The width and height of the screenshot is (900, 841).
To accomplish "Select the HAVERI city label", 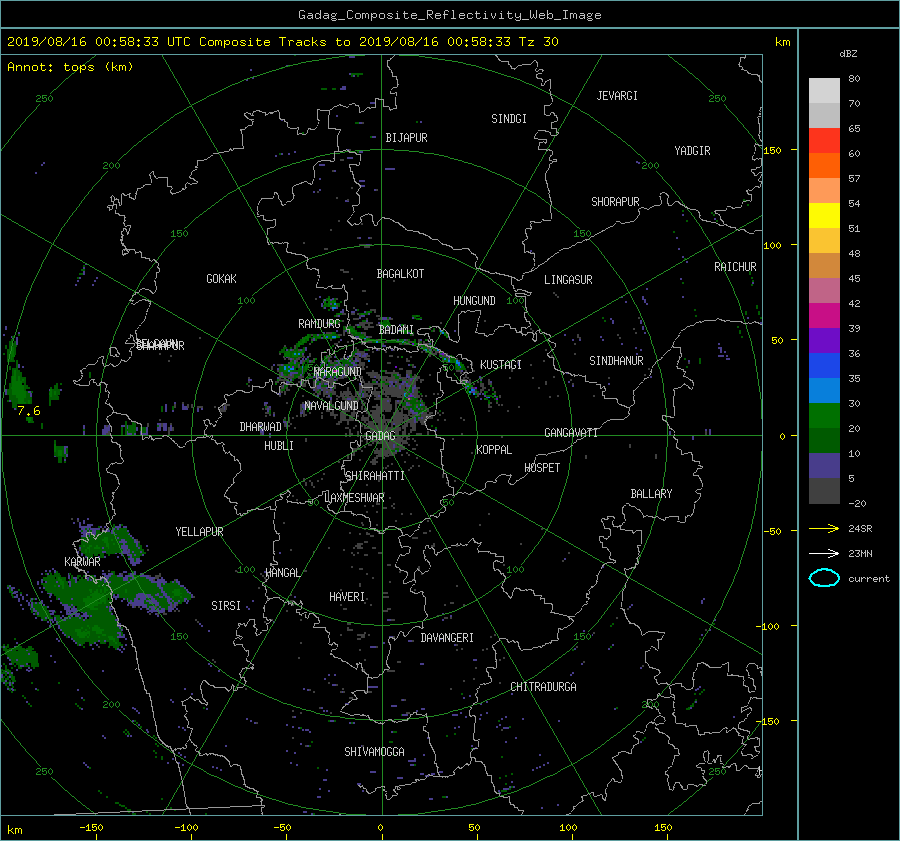I will (x=347, y=596).
